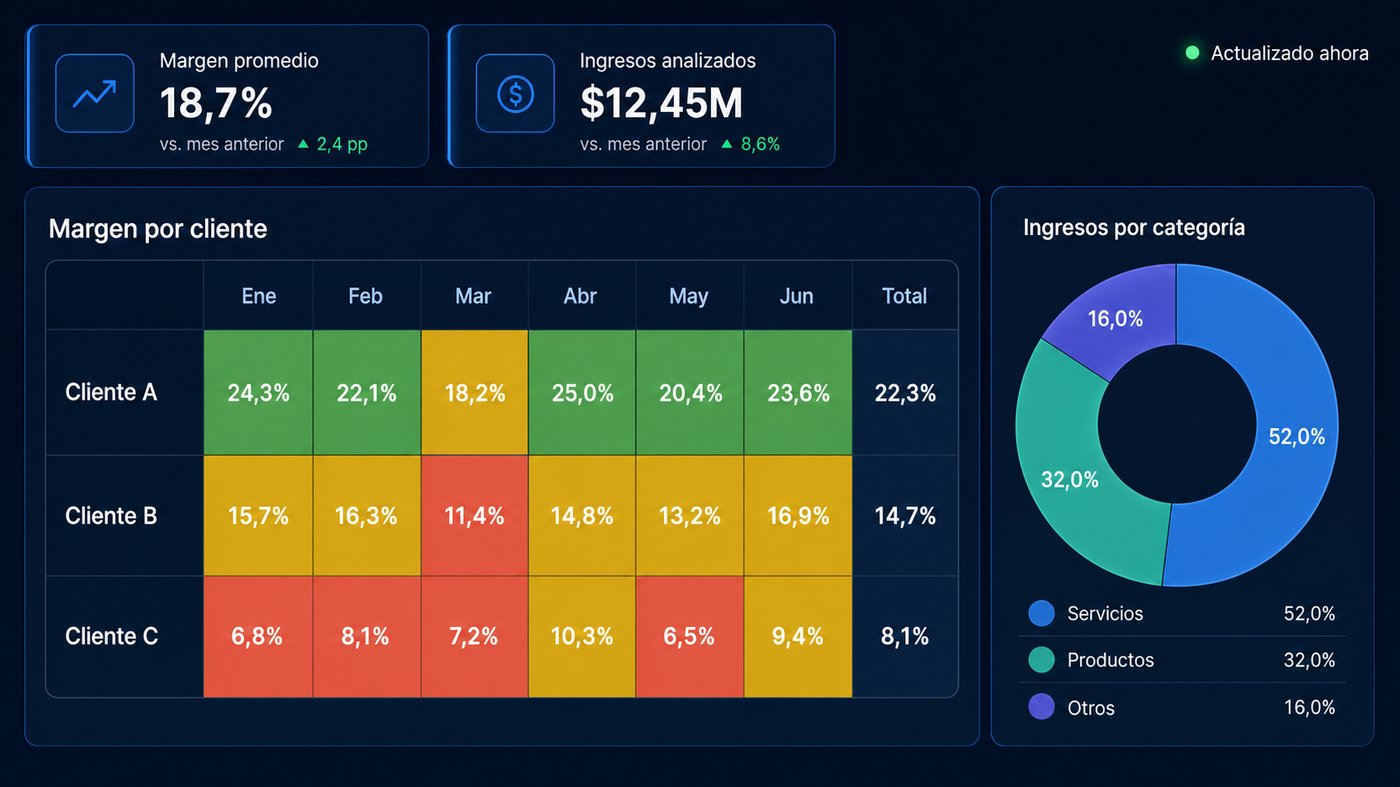Select the purple Otros legend swatch
The height and width of the screenshot is (787, 1400).
pyautogui.click(x=1041, y=707)
